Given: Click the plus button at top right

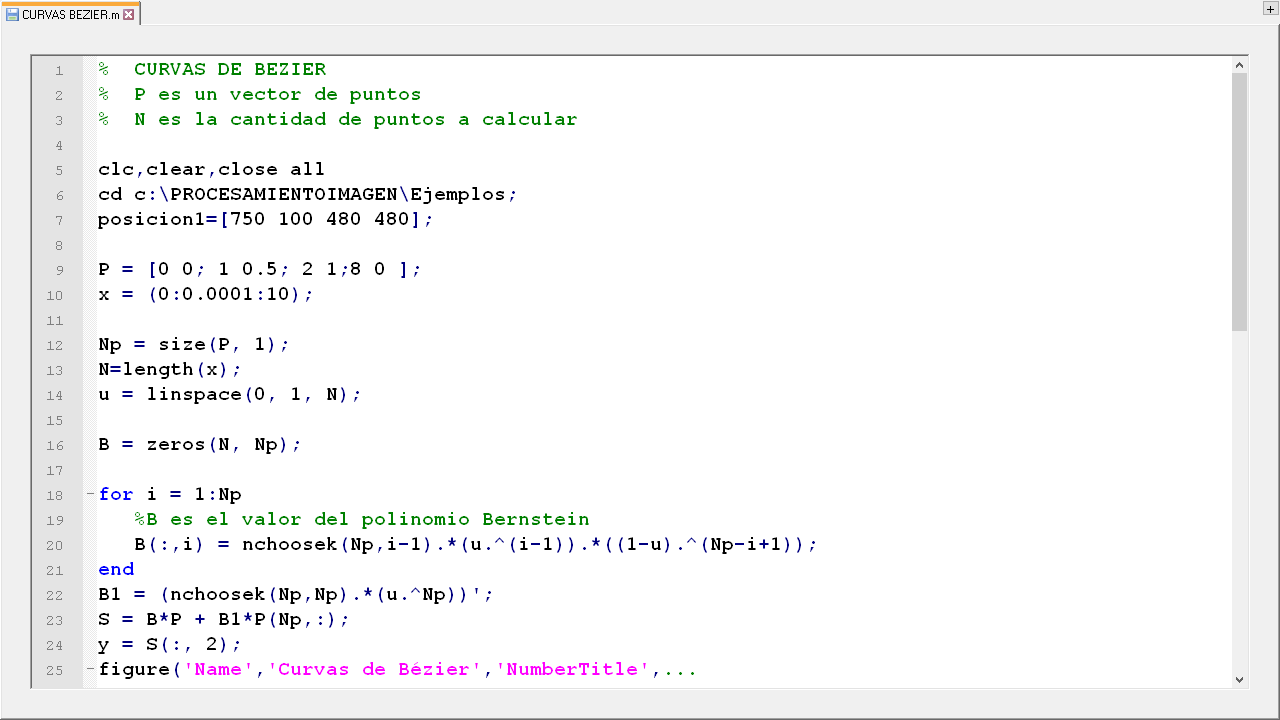Looking at the screenshot, I should (1270, 8).
